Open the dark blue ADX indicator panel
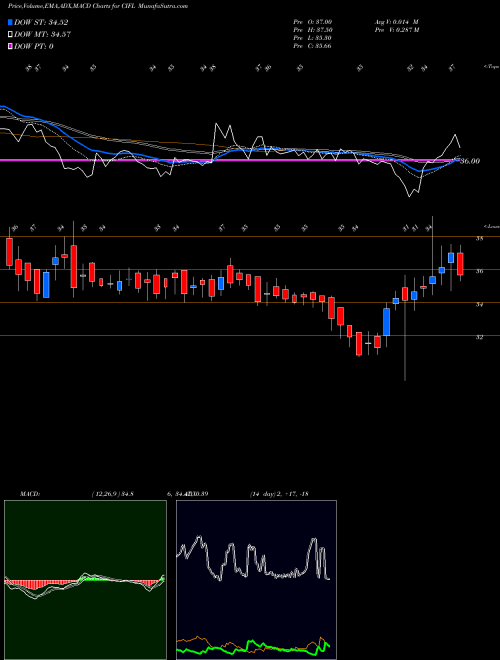This screenshot has height=660, width=500. 256,580
